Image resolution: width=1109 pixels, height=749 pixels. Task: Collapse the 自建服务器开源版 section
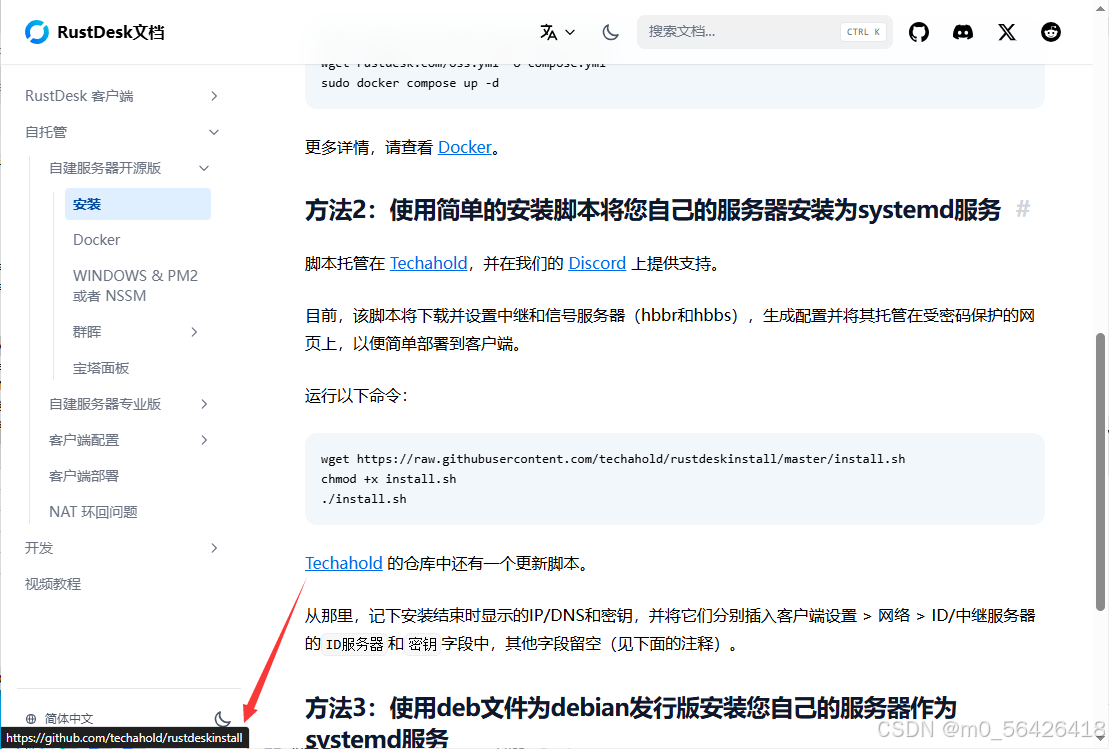(x=204, y=168)
